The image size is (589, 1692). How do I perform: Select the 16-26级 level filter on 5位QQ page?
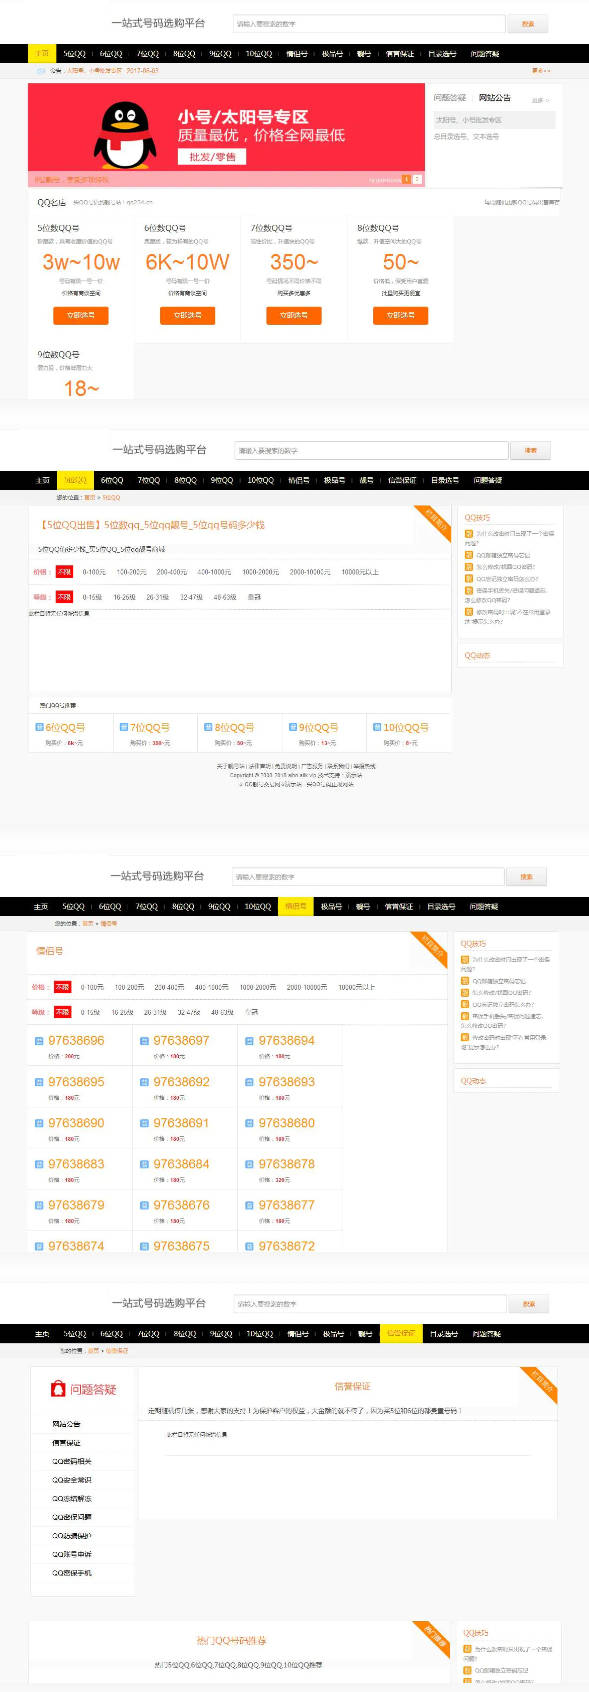124,597
